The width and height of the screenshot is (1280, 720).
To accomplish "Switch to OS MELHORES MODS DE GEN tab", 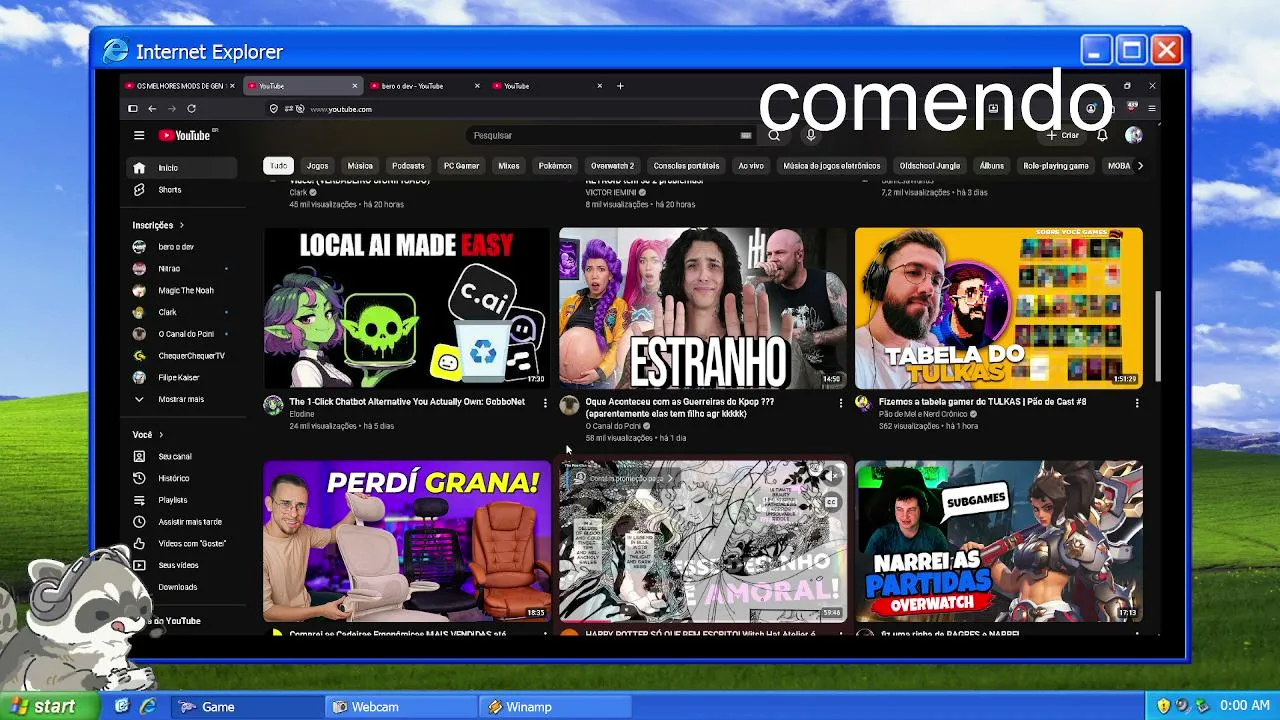I will (180, 86).
